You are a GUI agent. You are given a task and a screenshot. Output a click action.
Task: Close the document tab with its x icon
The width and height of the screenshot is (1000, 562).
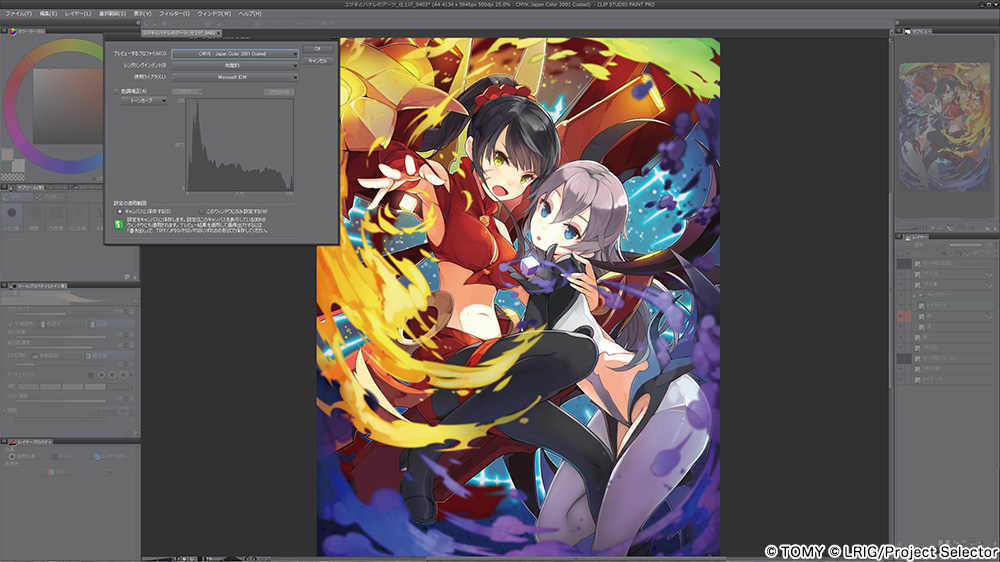[218, 33]
